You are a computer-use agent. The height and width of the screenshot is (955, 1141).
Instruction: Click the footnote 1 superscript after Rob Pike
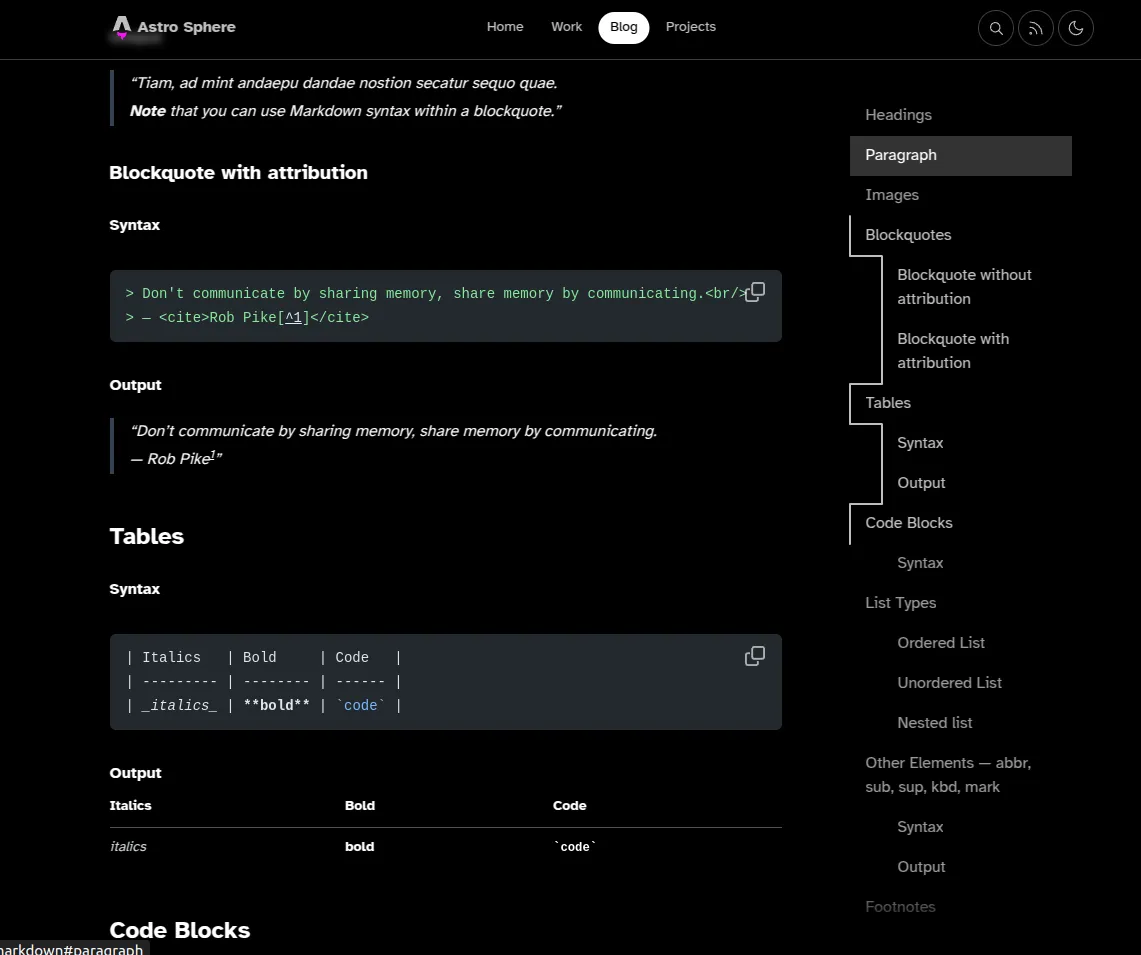[x=212, y=454]
